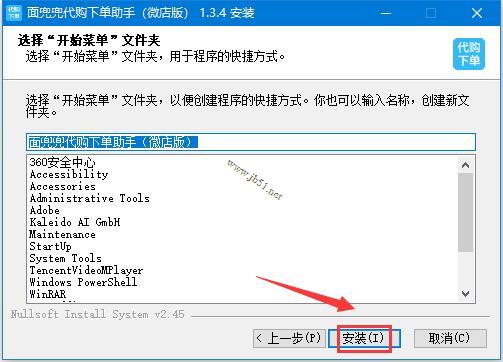Click the folder list scroll-down arrow
The image size is (503, 362).
[x=466, y=294]
